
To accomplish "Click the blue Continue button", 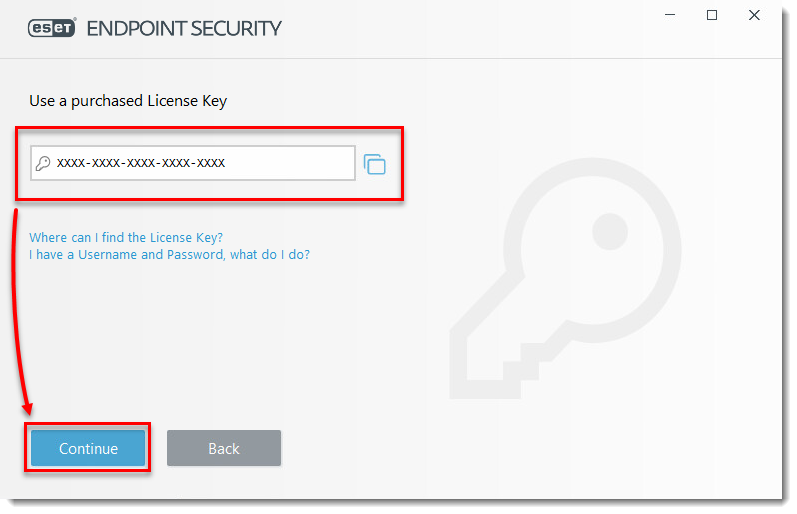I will point(88,448).
